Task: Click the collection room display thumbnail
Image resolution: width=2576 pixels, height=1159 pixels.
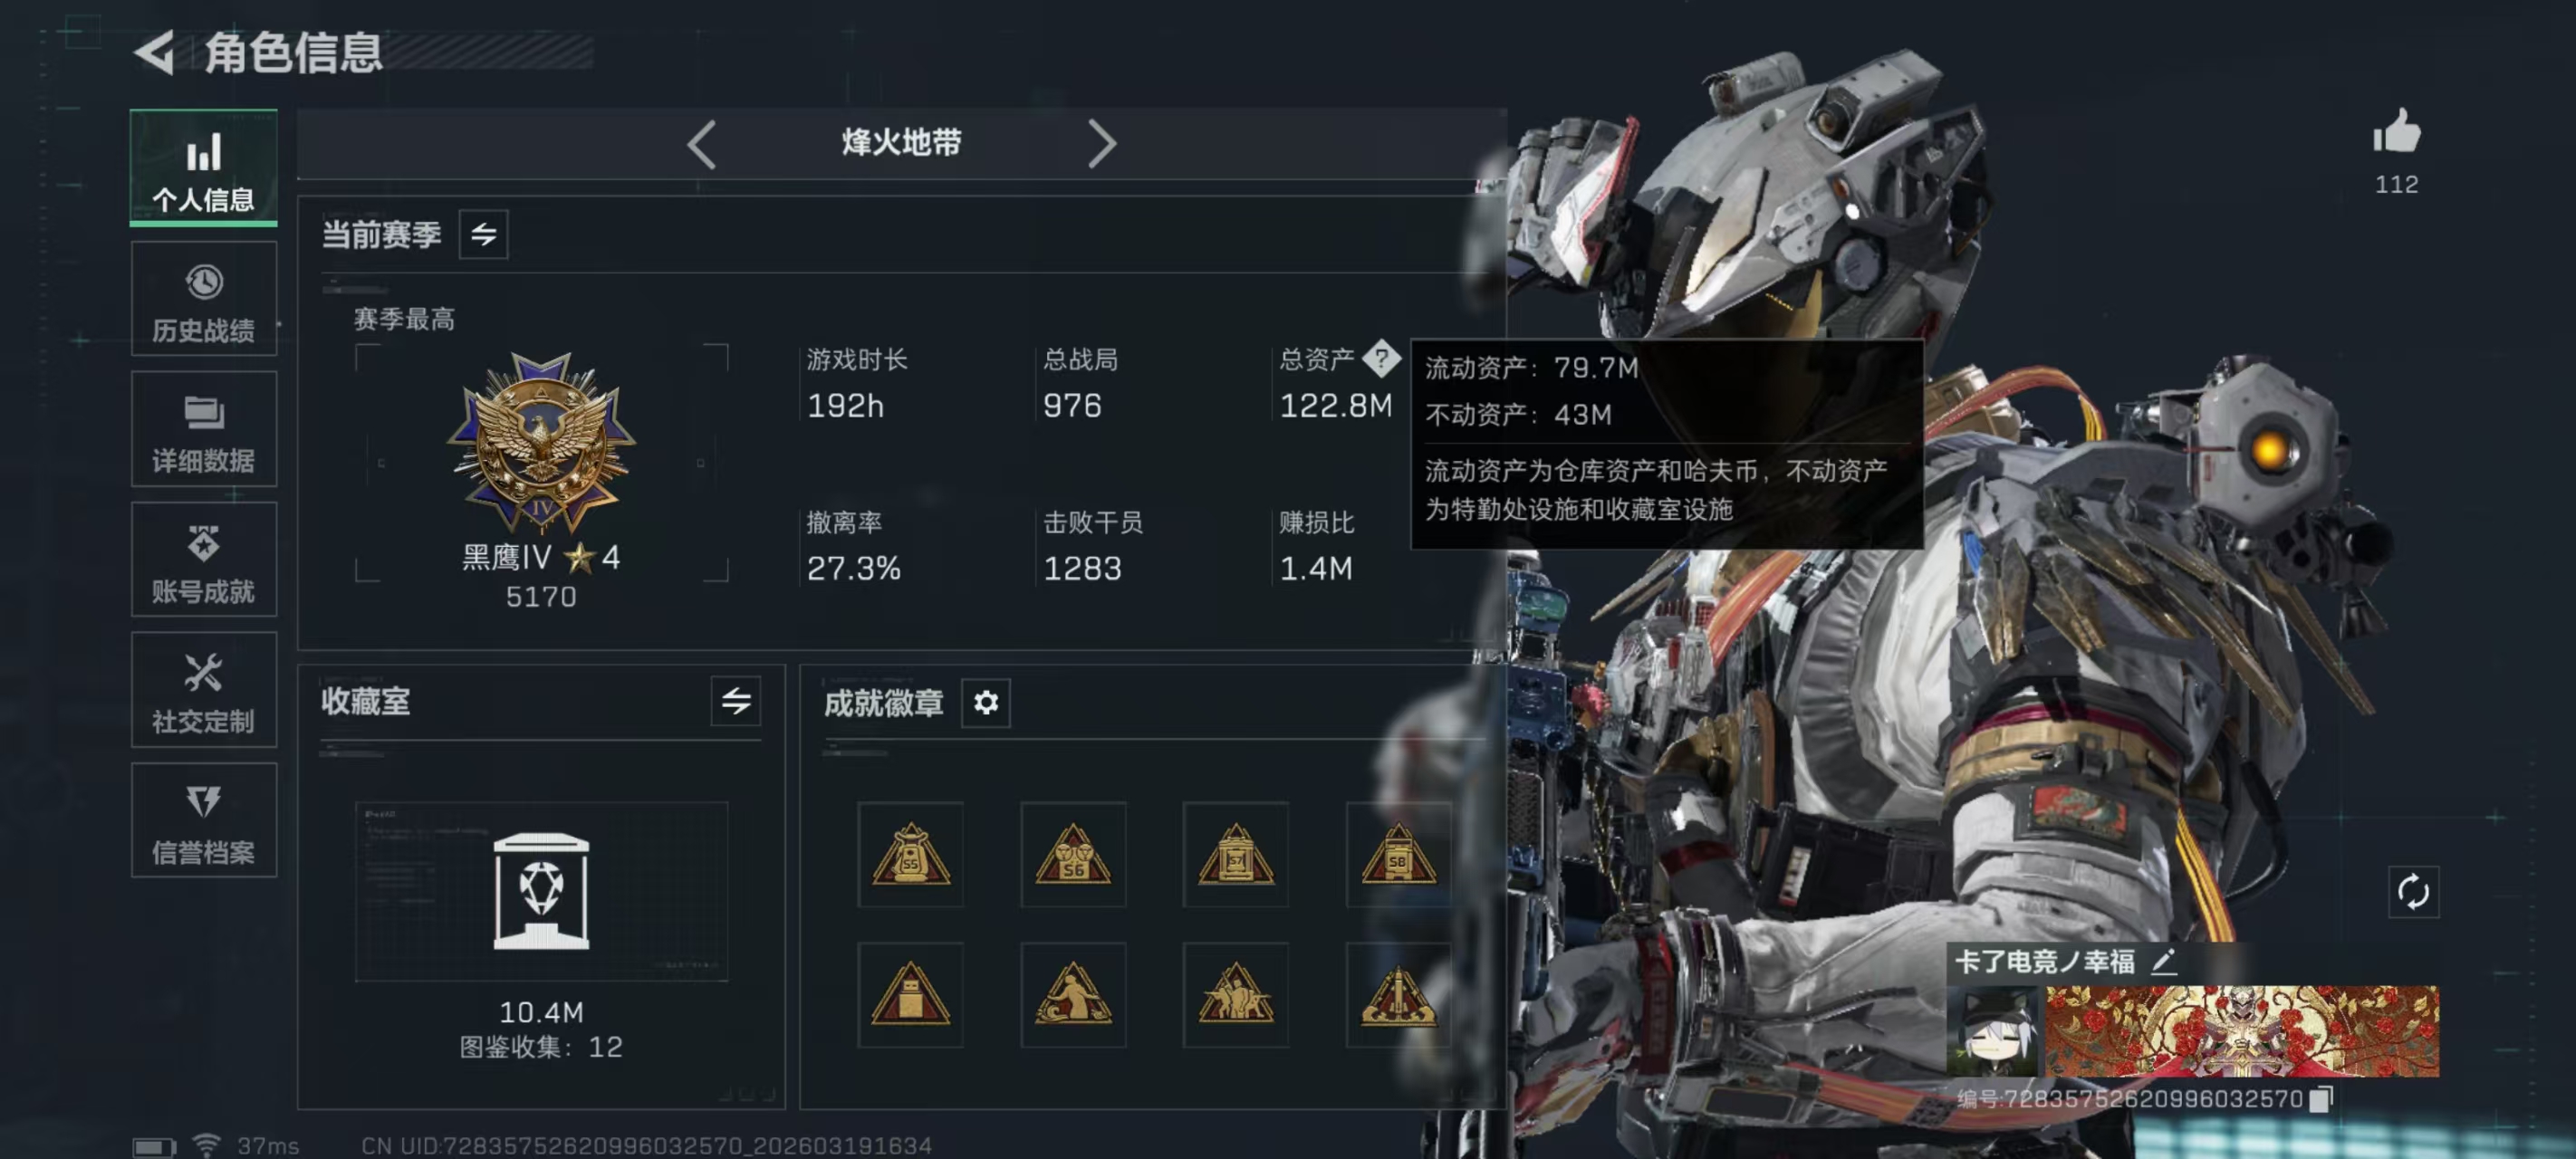Action: click(541, 890)
